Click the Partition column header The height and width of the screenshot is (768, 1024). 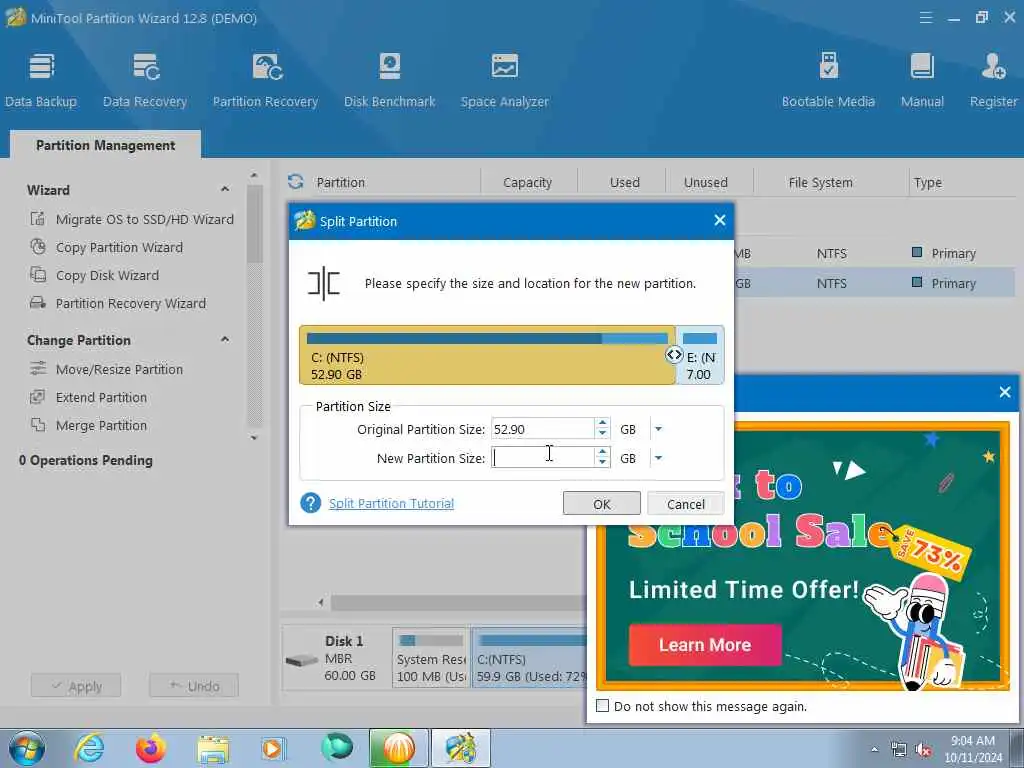[x=341, y=183]
